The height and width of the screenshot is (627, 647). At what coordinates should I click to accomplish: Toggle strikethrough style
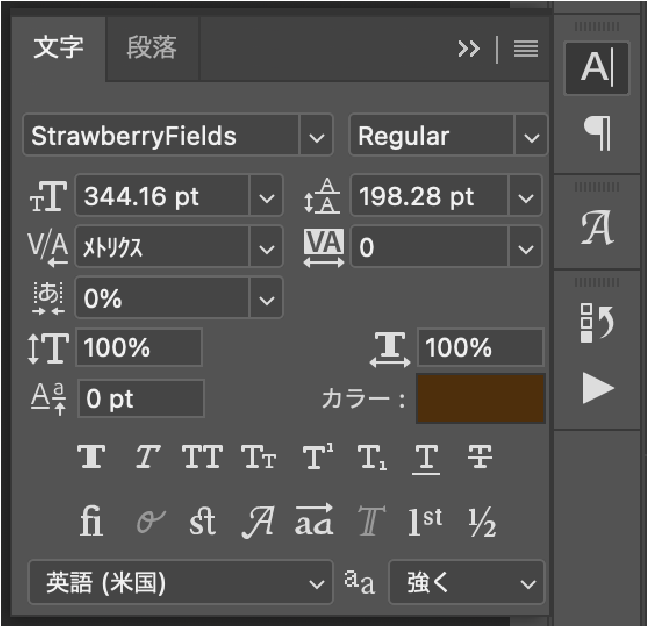[479, 456]
